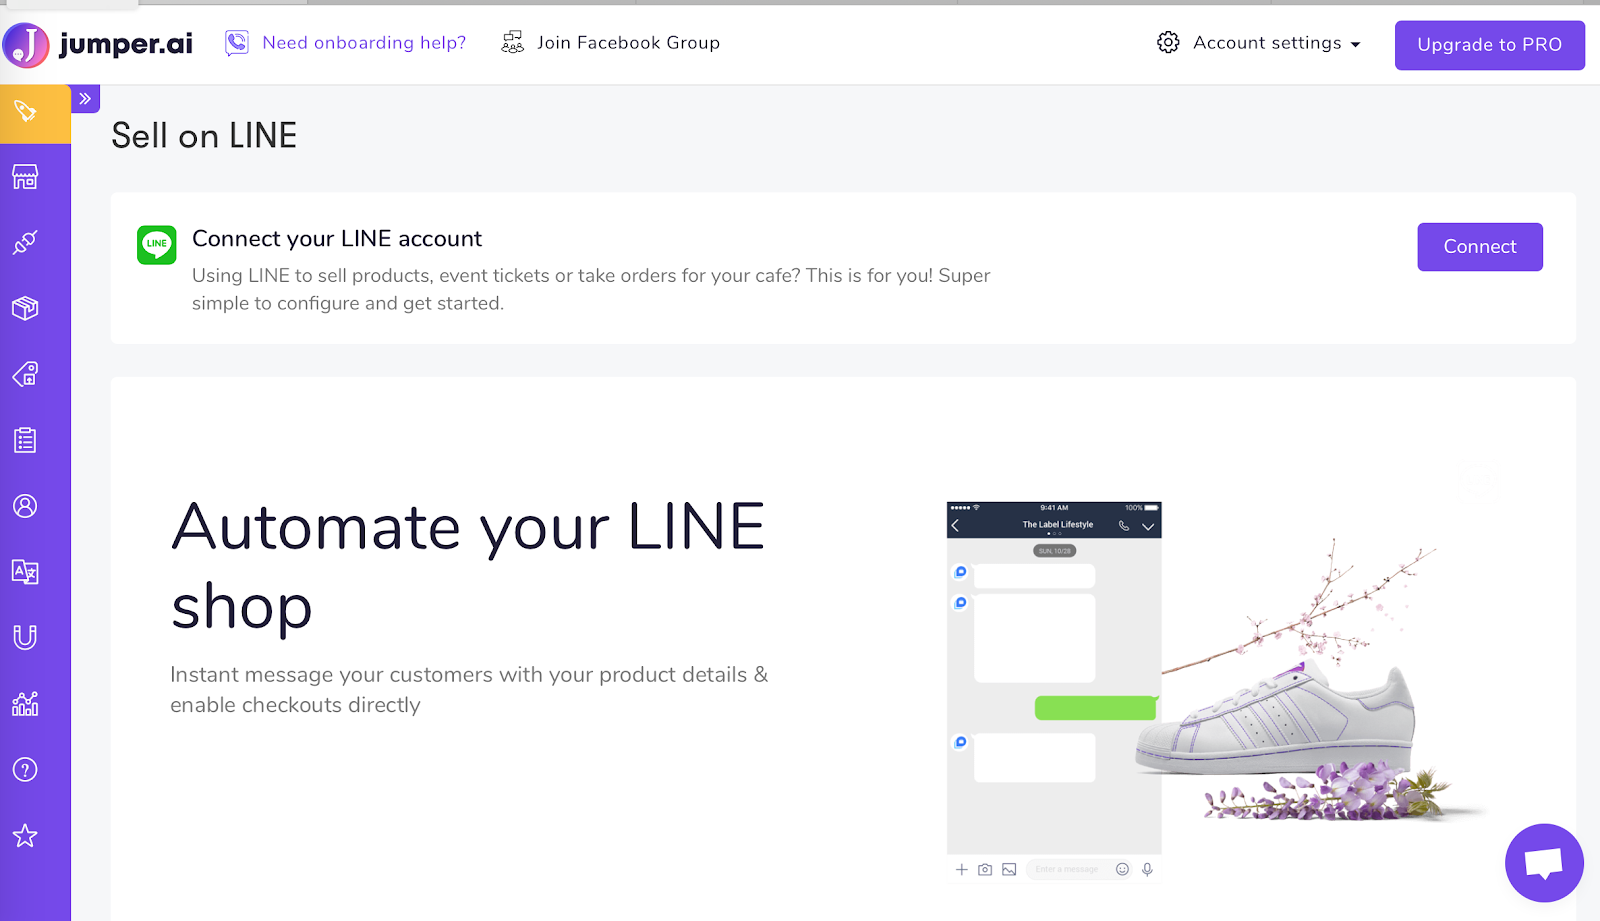Open the storefront sidebar icon
1600x921 pixels.
tap(25, 177)
